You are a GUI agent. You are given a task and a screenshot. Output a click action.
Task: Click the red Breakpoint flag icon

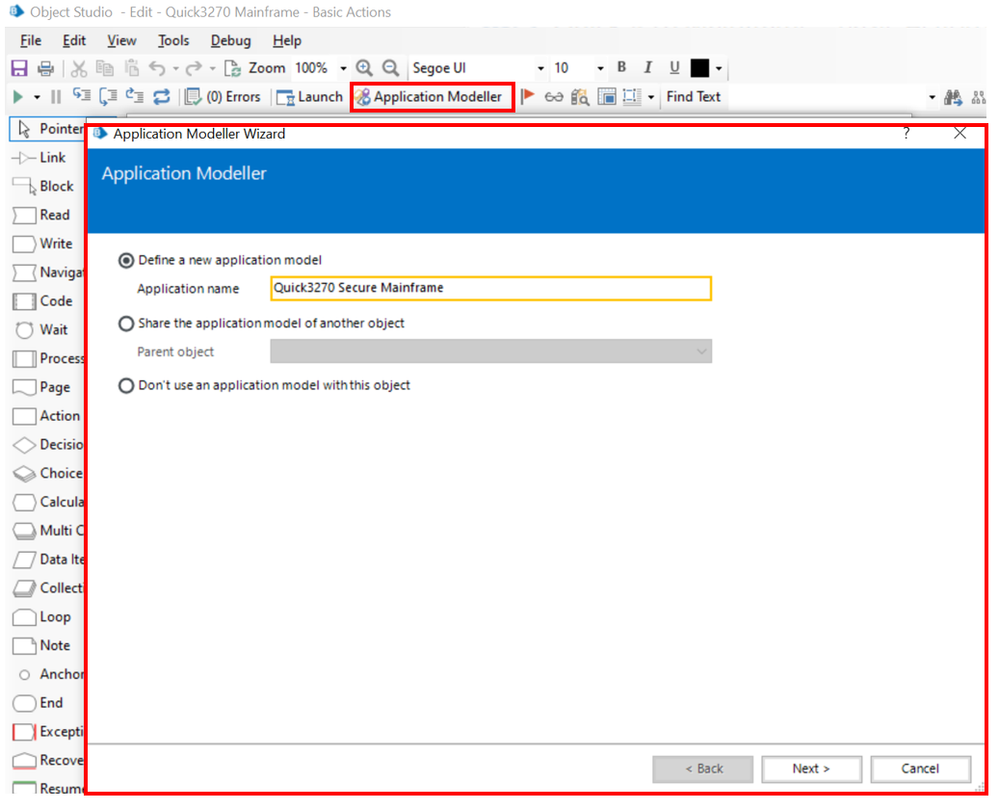528,96
